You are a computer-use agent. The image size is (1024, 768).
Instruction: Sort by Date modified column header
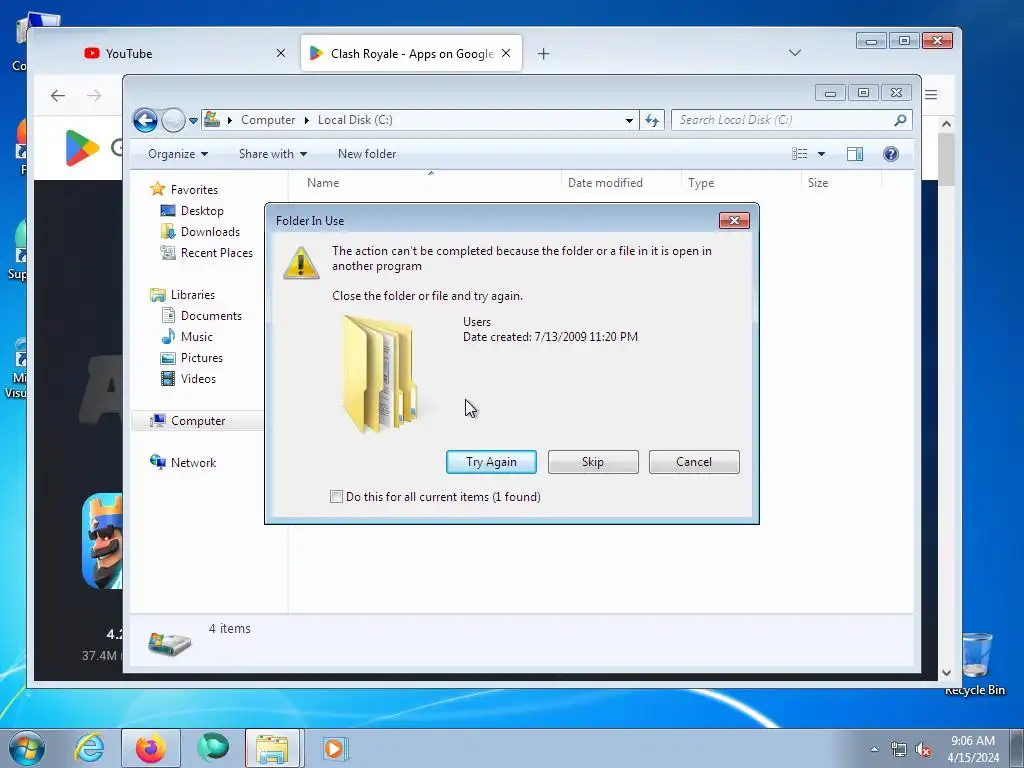pos(620,183)
